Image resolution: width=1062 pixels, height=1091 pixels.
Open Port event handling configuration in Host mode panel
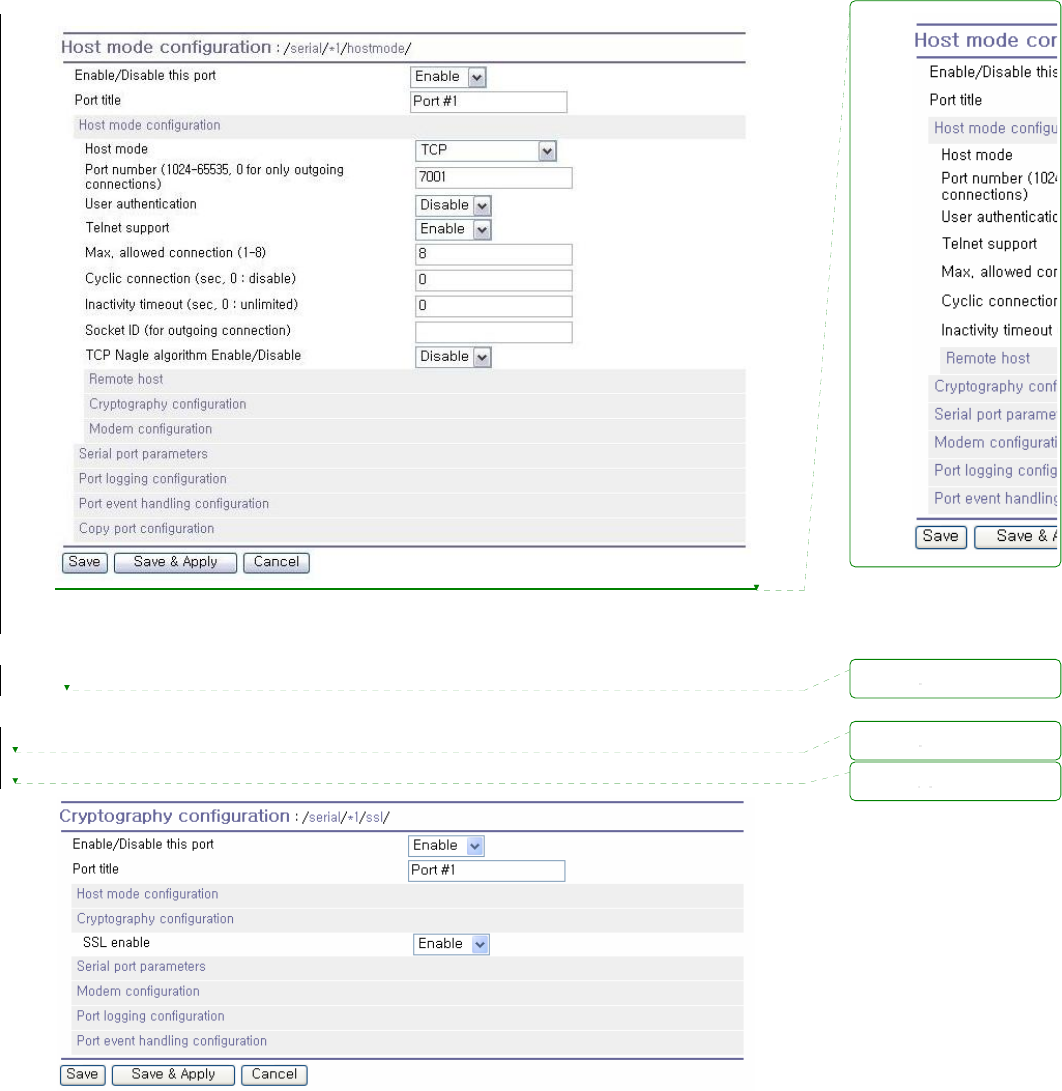point(173,504)
